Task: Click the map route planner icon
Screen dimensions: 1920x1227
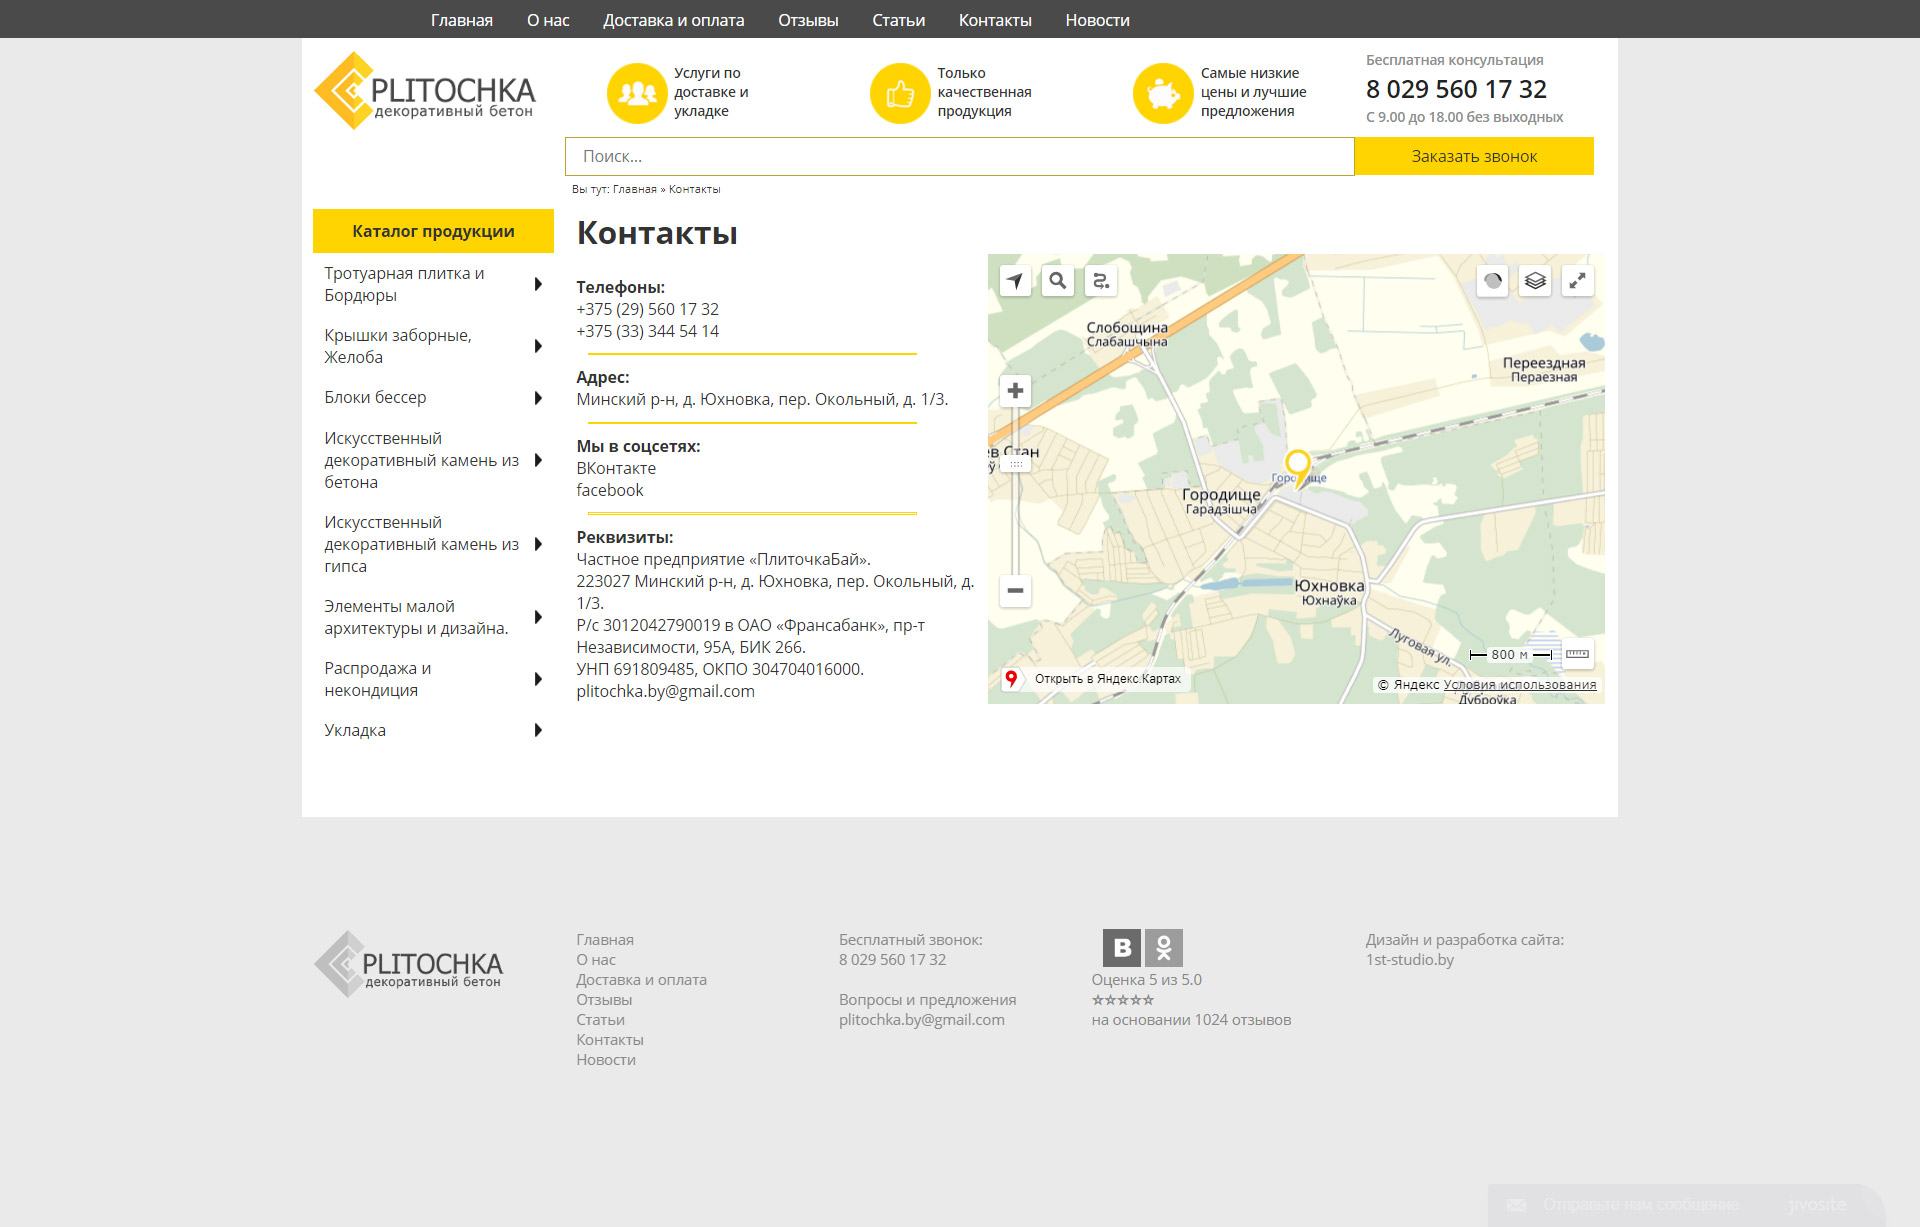Action: click(1100, 281)
